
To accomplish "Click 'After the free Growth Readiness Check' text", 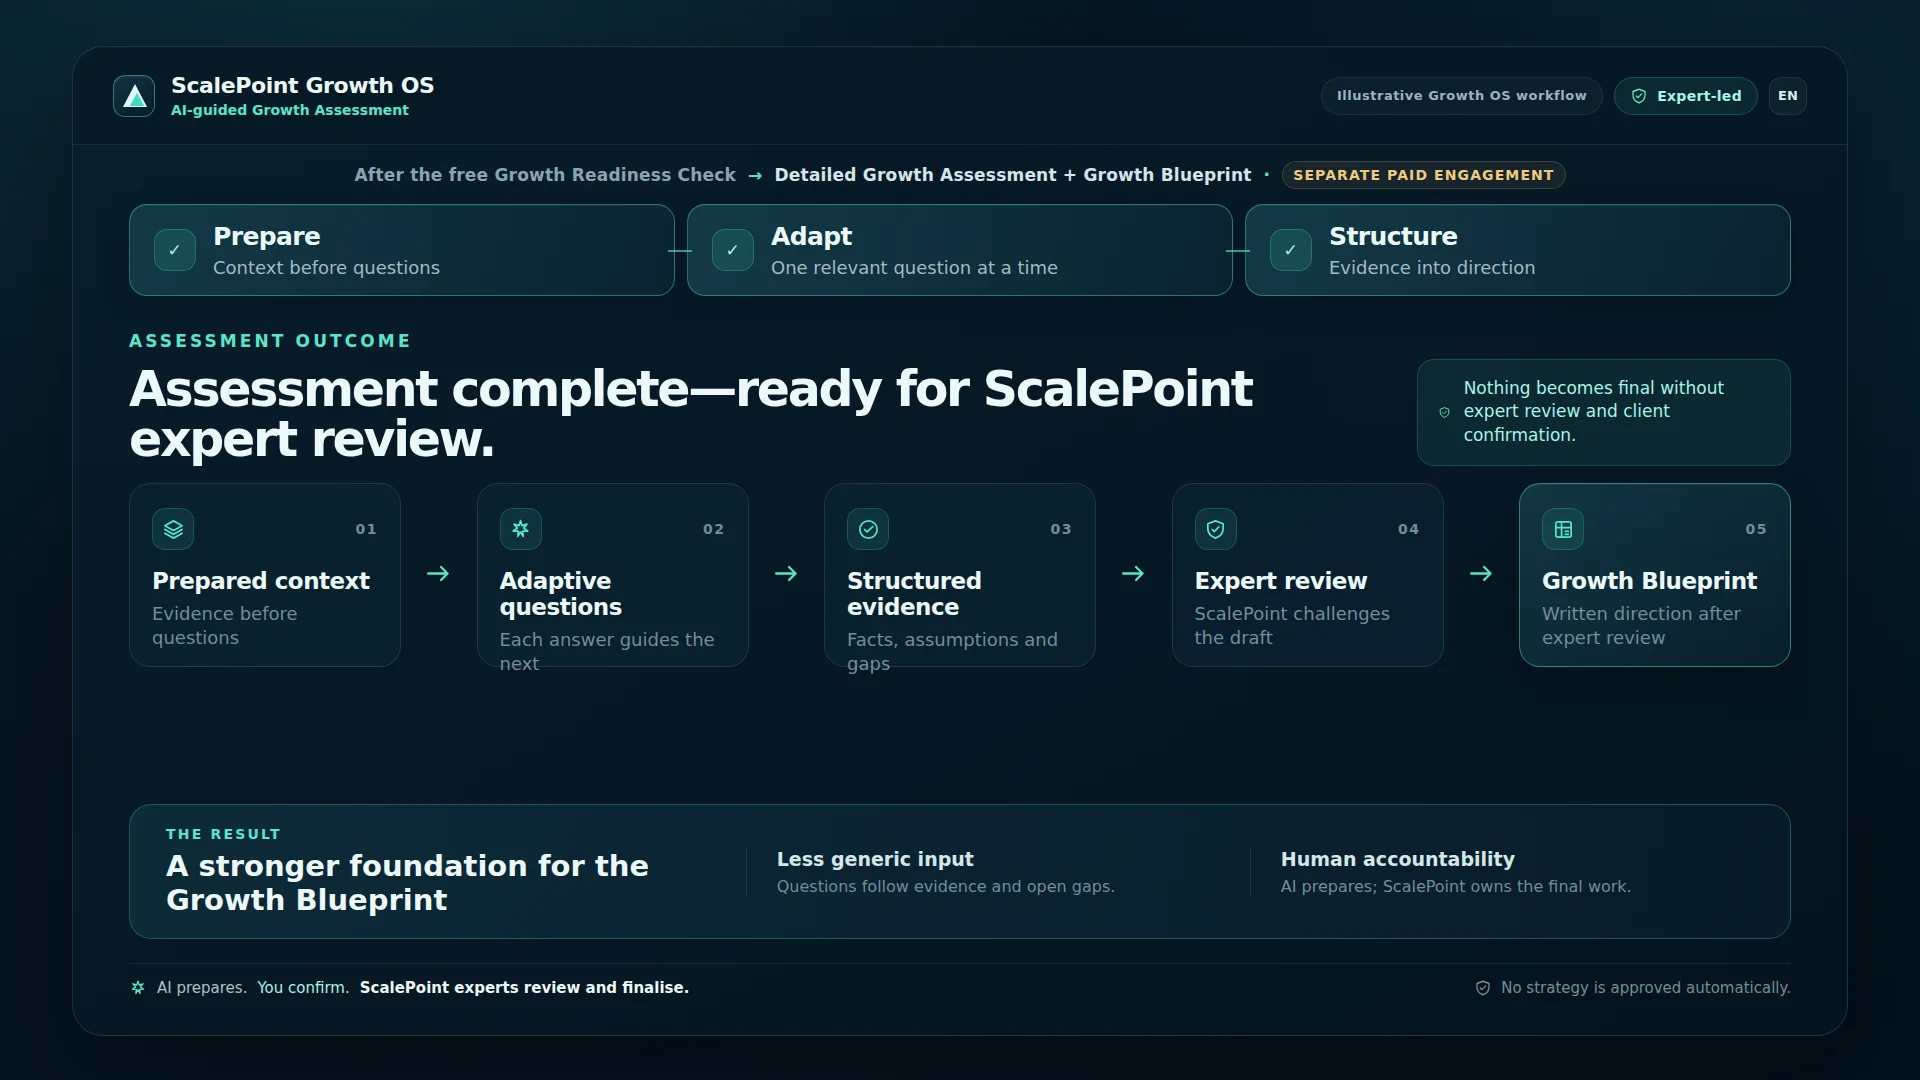I will (x=545, y=175).
